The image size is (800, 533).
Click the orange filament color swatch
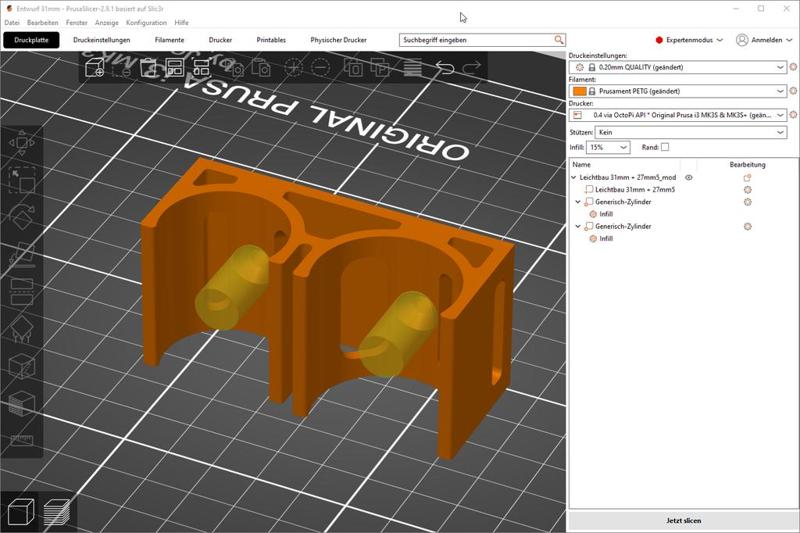tap(580, 91)
